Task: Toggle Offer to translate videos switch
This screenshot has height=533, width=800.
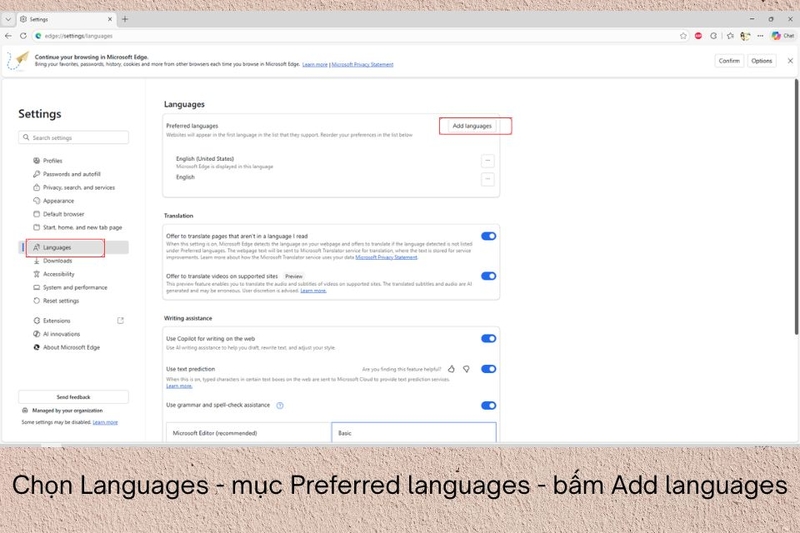Action: [x=488, y=276]
